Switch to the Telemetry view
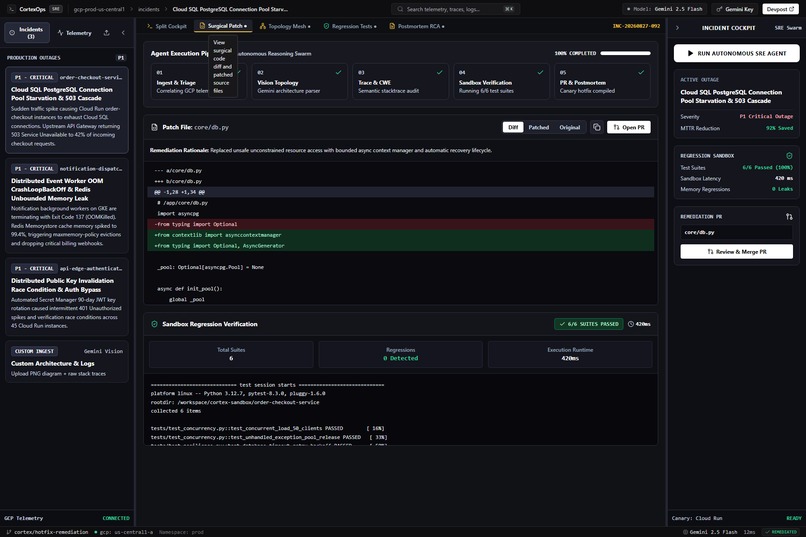 (75, 33)
